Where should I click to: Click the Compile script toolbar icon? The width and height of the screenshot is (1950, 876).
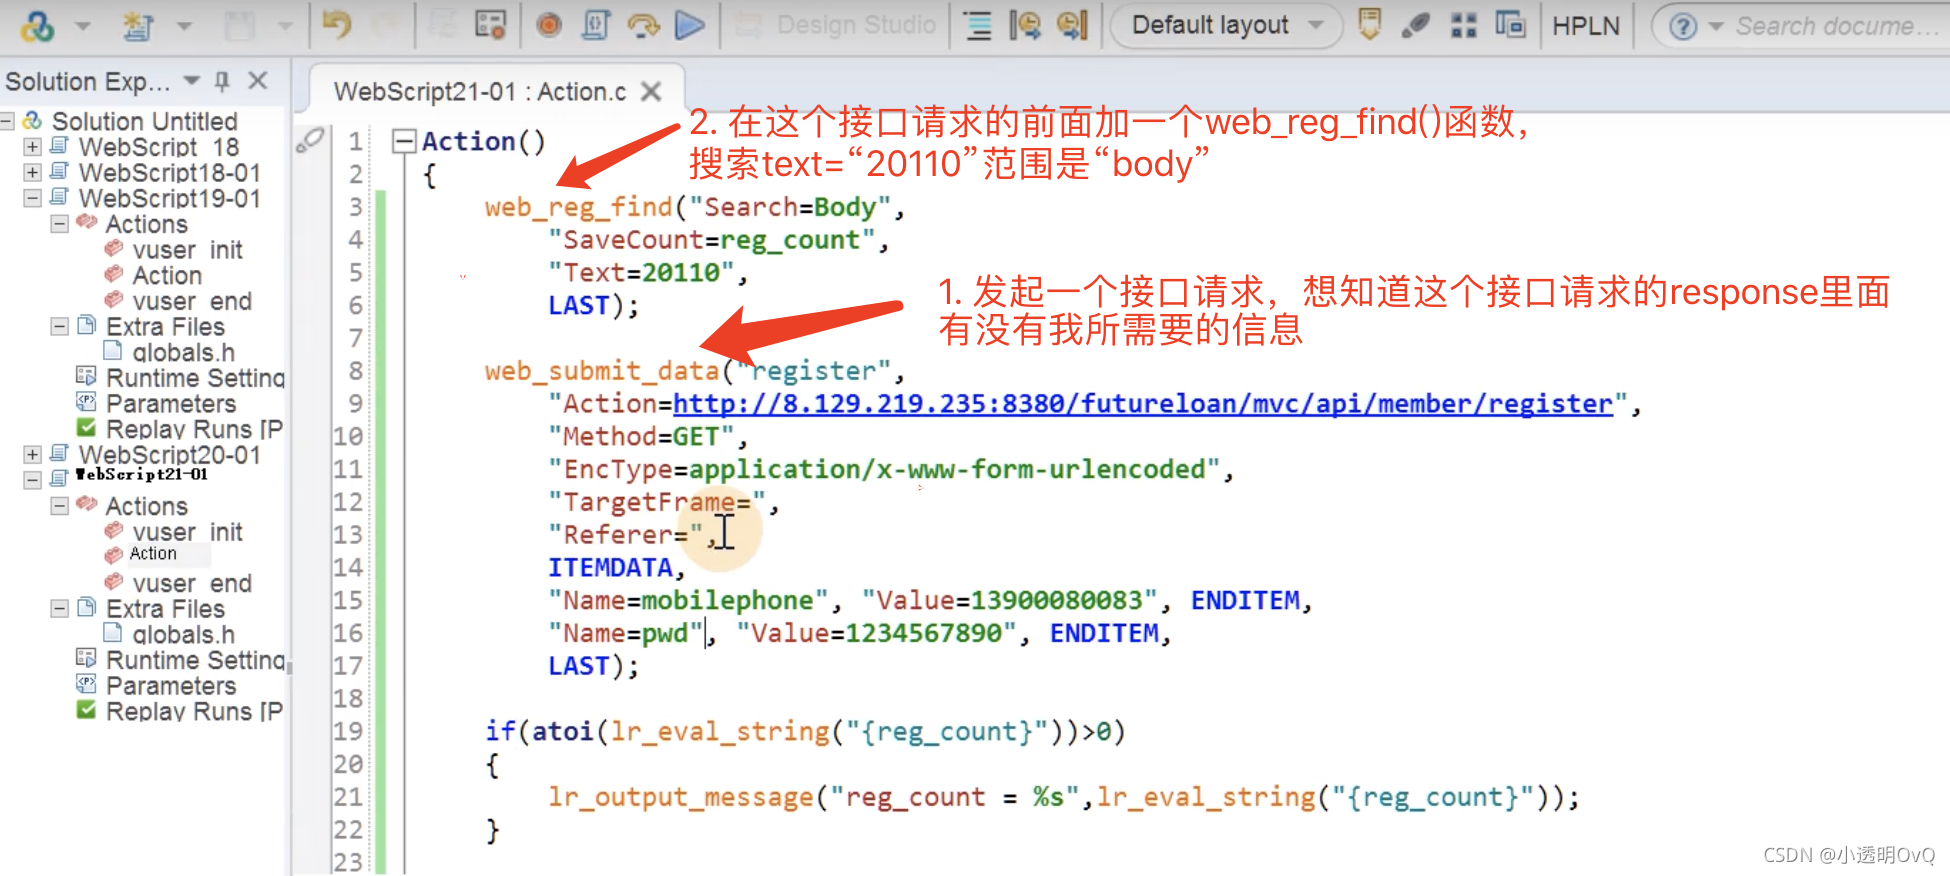pos(595,25)
